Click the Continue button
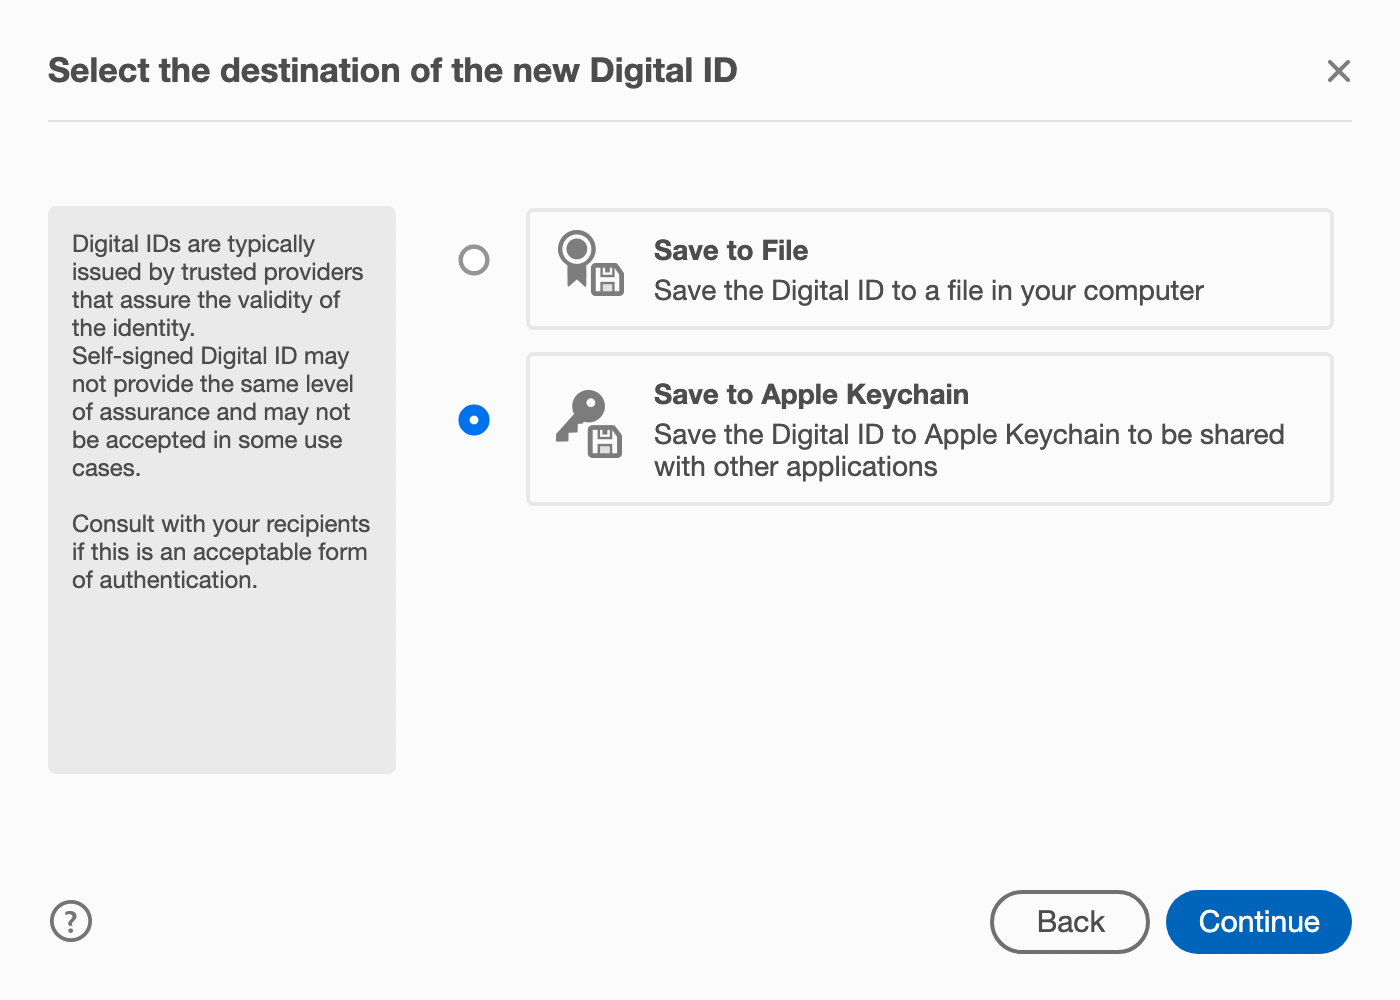 (x=1259, y=922)
